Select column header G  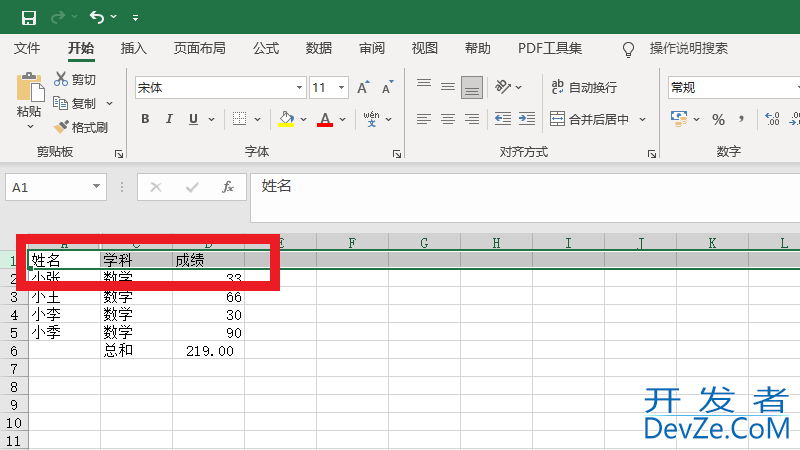pyautogui.click(x=424, y=243)
